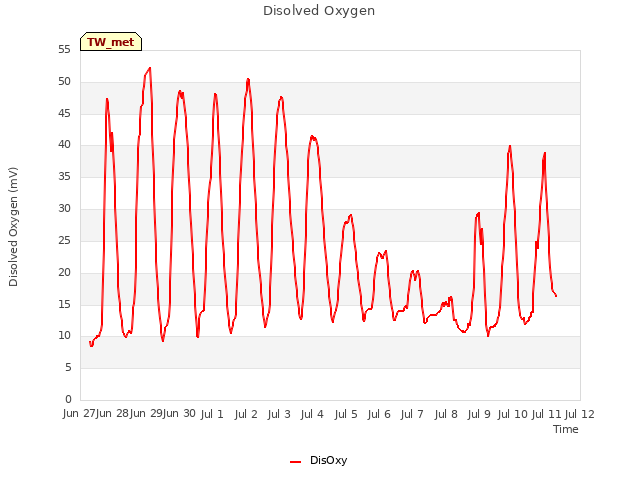Click the 50 y-axis tick label
The image size is (640, 480).
point(64,82)
